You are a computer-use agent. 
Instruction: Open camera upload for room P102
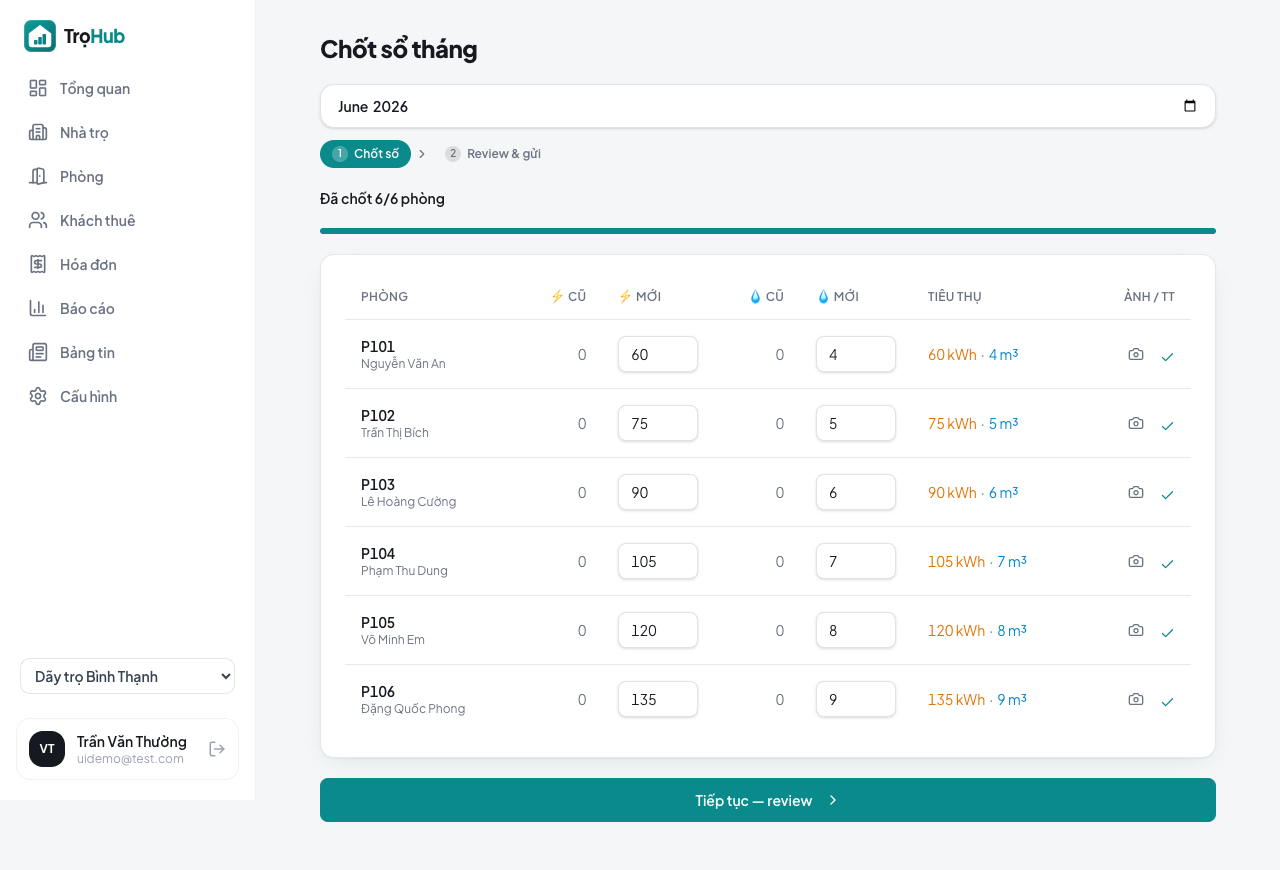click(1136, 423)
